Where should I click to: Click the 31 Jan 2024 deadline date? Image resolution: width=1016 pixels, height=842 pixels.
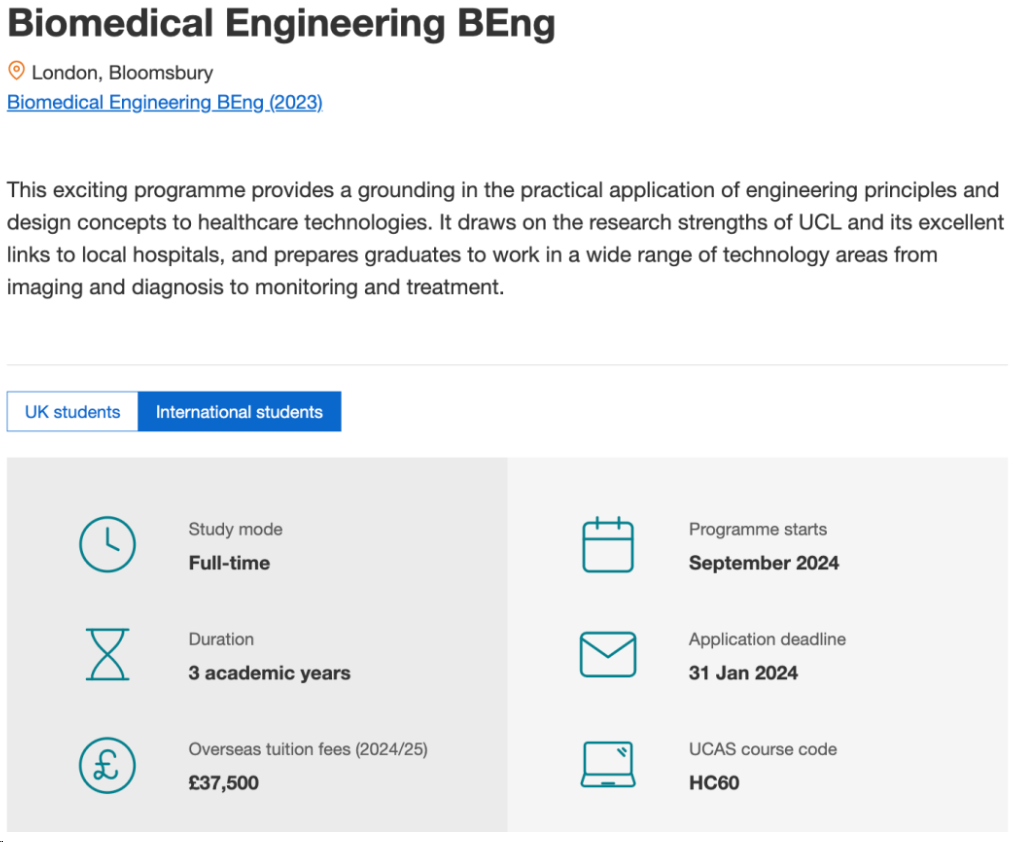click(x=743, y=673)
